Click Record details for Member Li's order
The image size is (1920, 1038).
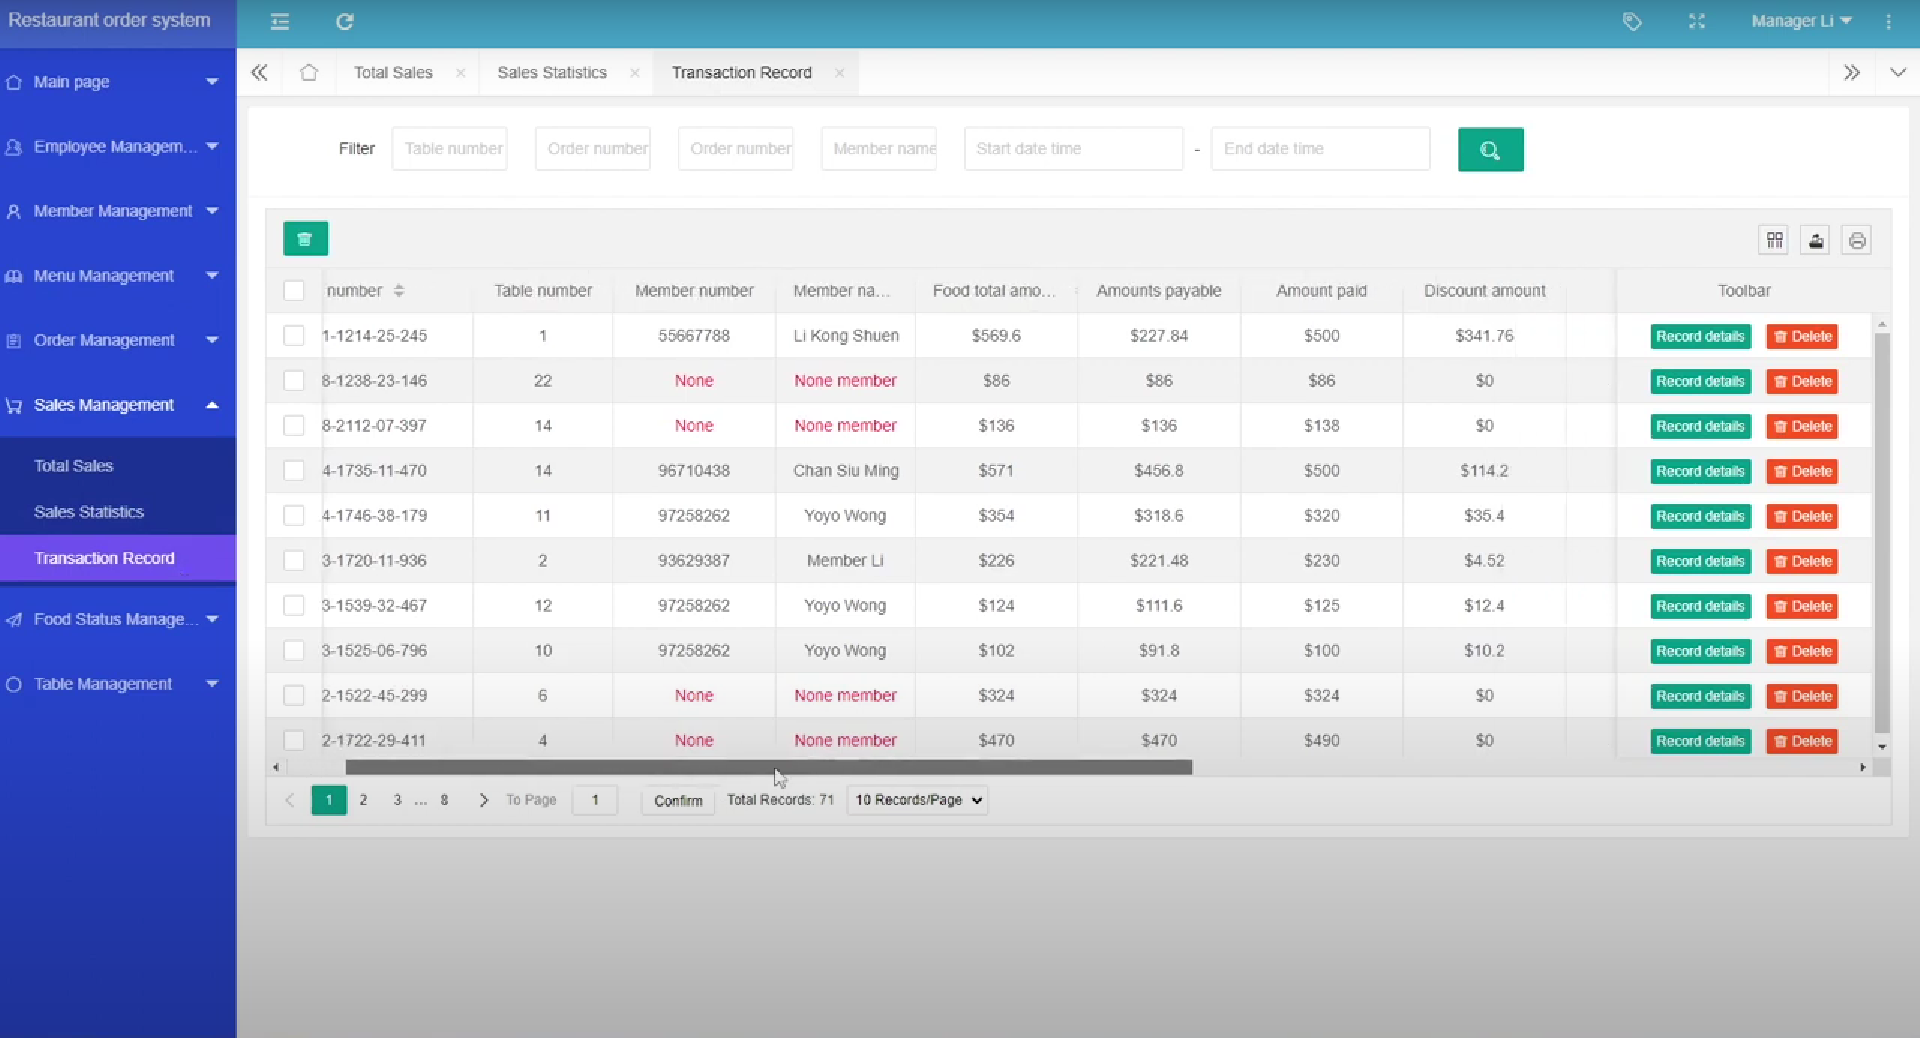(x=1700, y=562)
